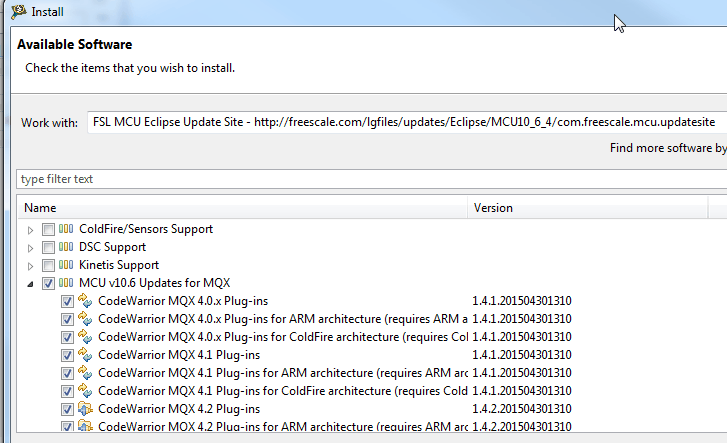Click the 'Find more software' link
The height and width of the screenshot is (443, 727).
pos(667,148)
